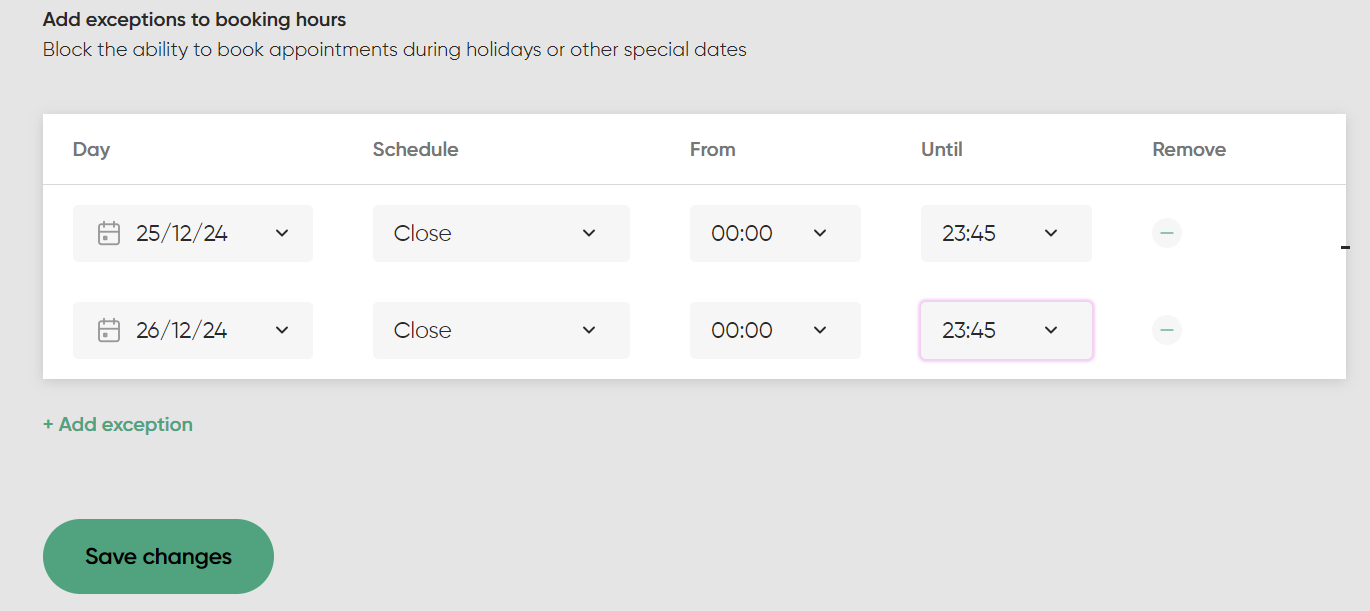The width and height of the screenshot is (1370, 611).
Task: Expand the 25/12/24 day dropdown chevron
Action: [282, 233]
